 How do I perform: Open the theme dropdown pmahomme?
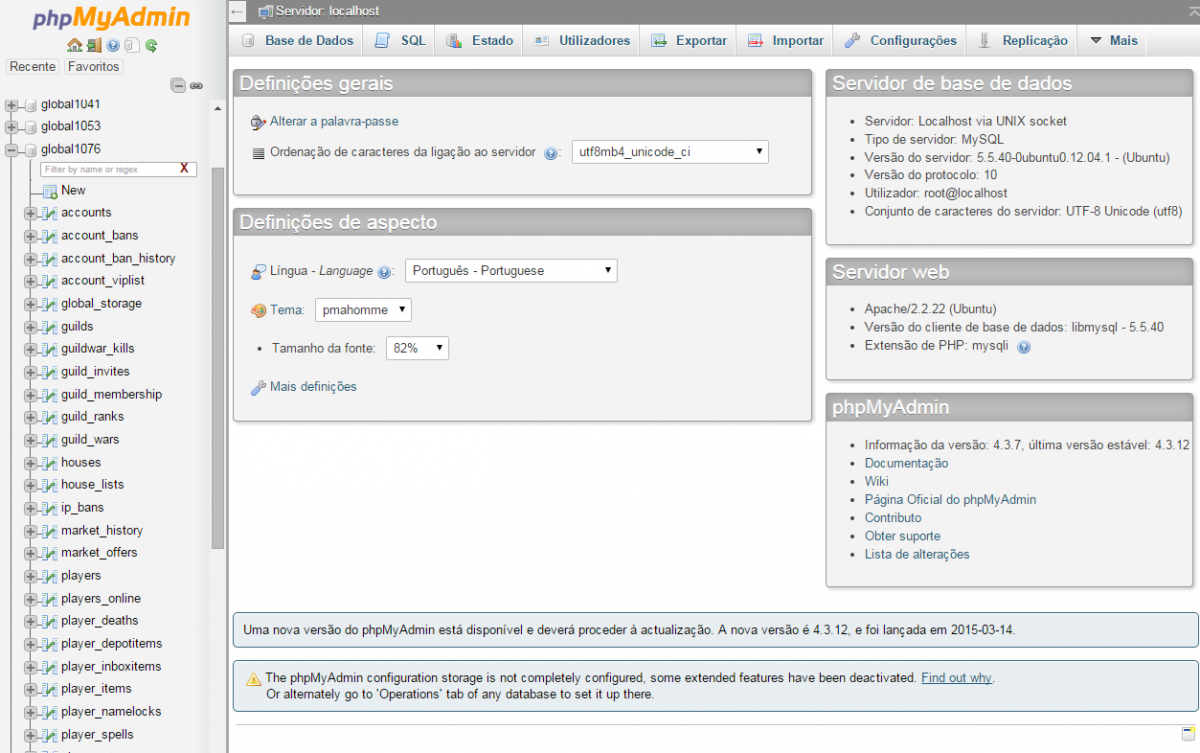pos(363,310)
